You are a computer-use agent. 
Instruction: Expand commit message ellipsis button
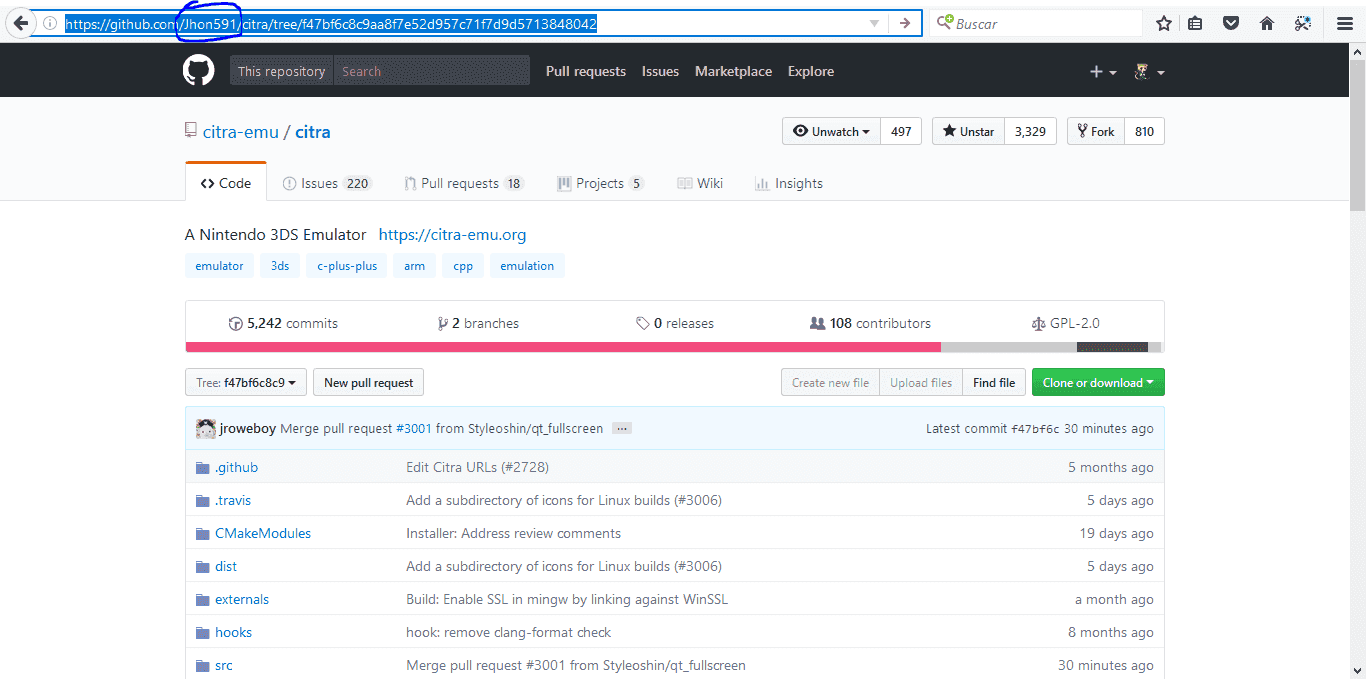tap(622, 428)
